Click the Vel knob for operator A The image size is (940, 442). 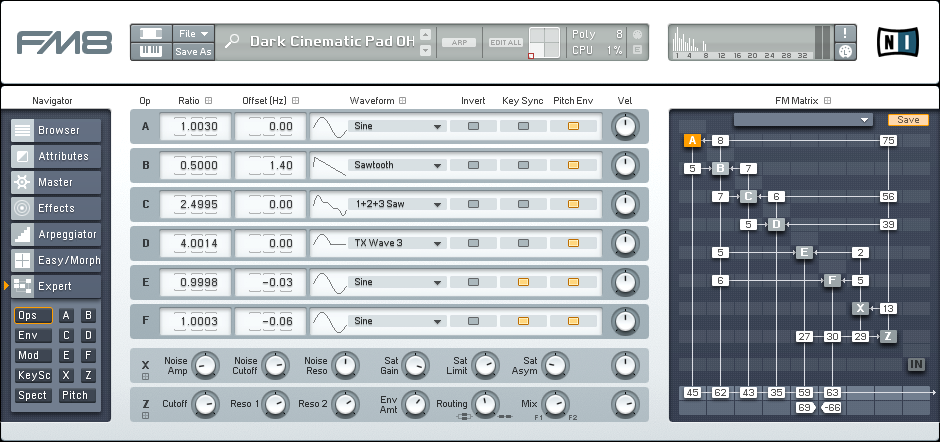point(625,127)
